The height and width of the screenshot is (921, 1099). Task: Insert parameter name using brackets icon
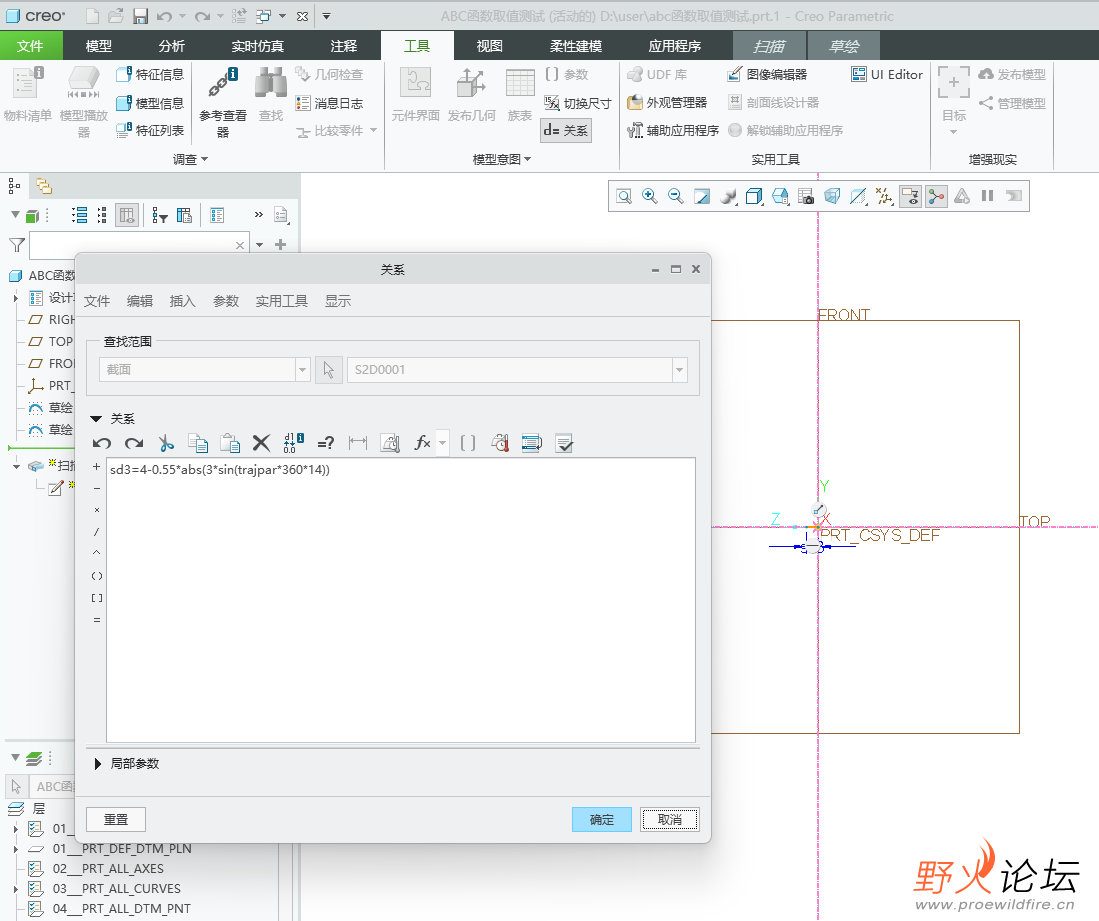coord(467,443)
